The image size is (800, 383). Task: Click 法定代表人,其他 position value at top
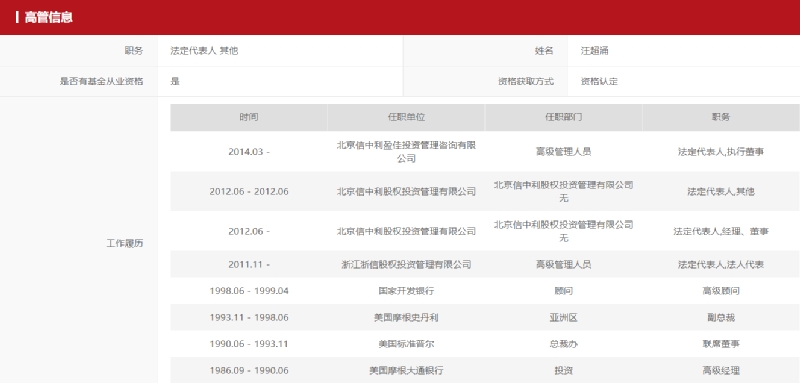click(x=204, y=51)
